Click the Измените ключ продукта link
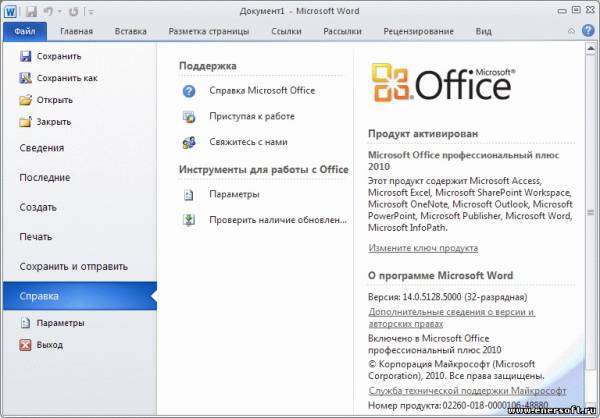Screen dimensions: 600x418 423,248
